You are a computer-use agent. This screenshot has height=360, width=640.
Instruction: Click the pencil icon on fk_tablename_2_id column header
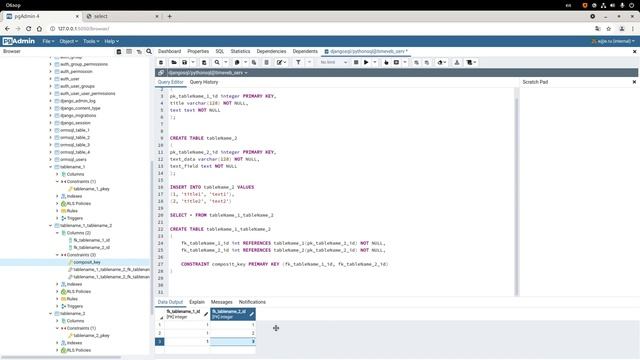252,314
